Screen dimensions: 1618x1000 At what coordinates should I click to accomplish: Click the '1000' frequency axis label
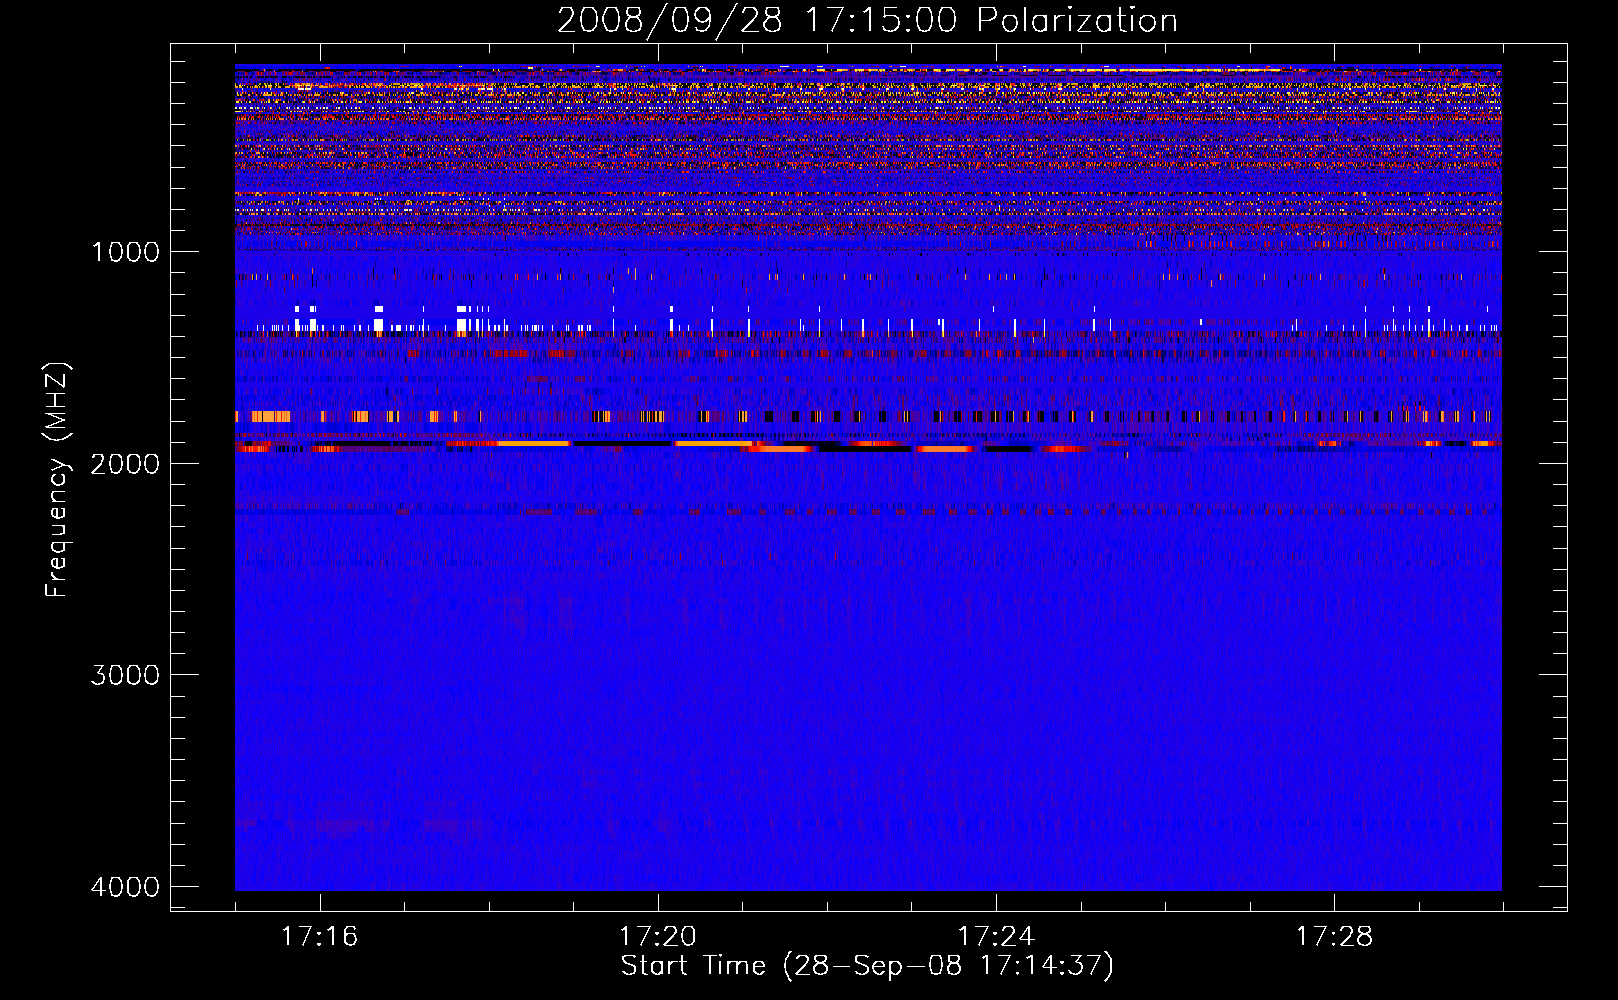125,251
